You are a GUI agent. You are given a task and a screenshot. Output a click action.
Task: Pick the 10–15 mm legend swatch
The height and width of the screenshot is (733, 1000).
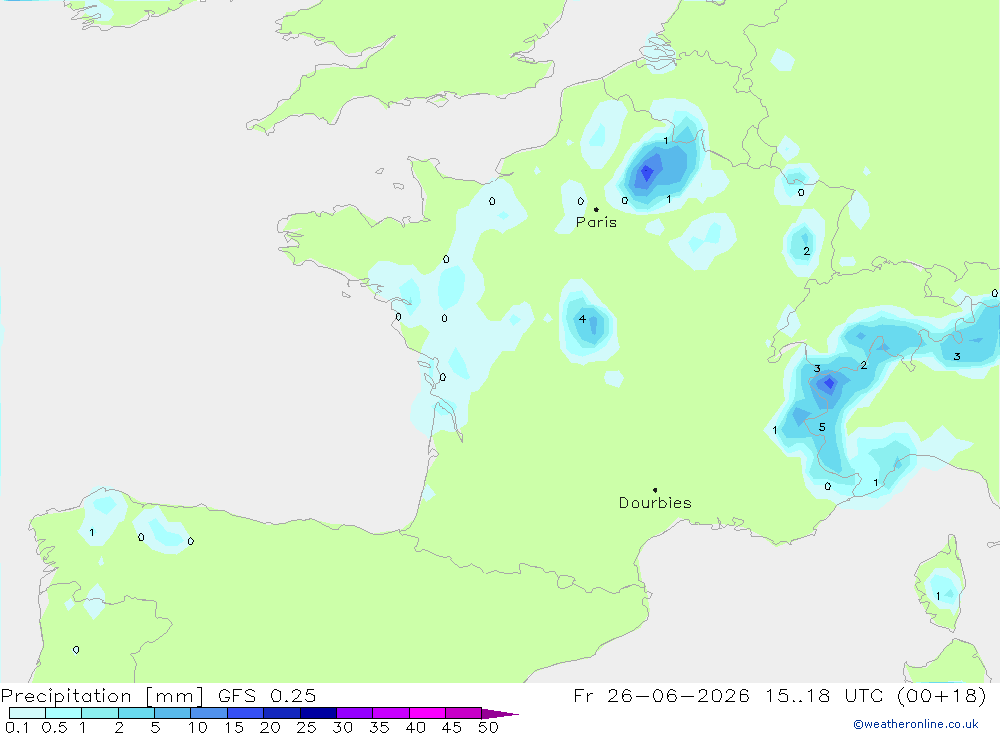(x=209, y=713)
